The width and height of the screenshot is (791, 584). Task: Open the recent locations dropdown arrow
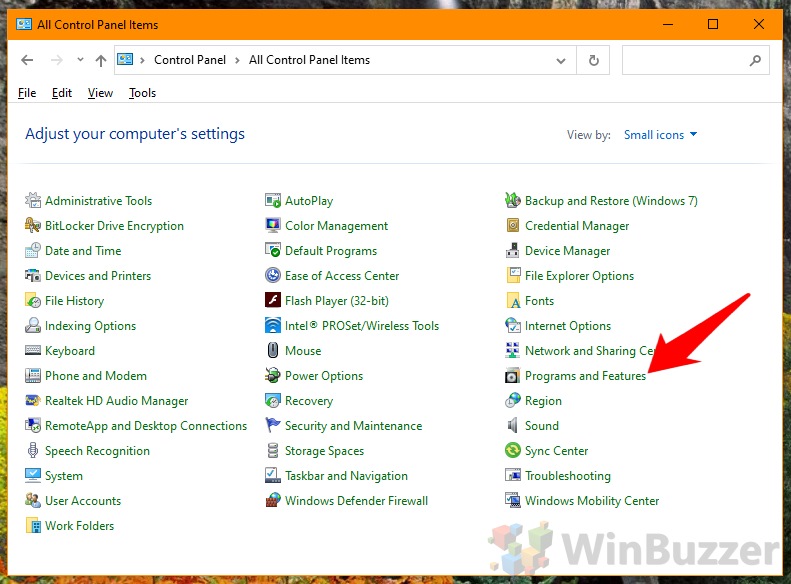[x=80, y=60]
